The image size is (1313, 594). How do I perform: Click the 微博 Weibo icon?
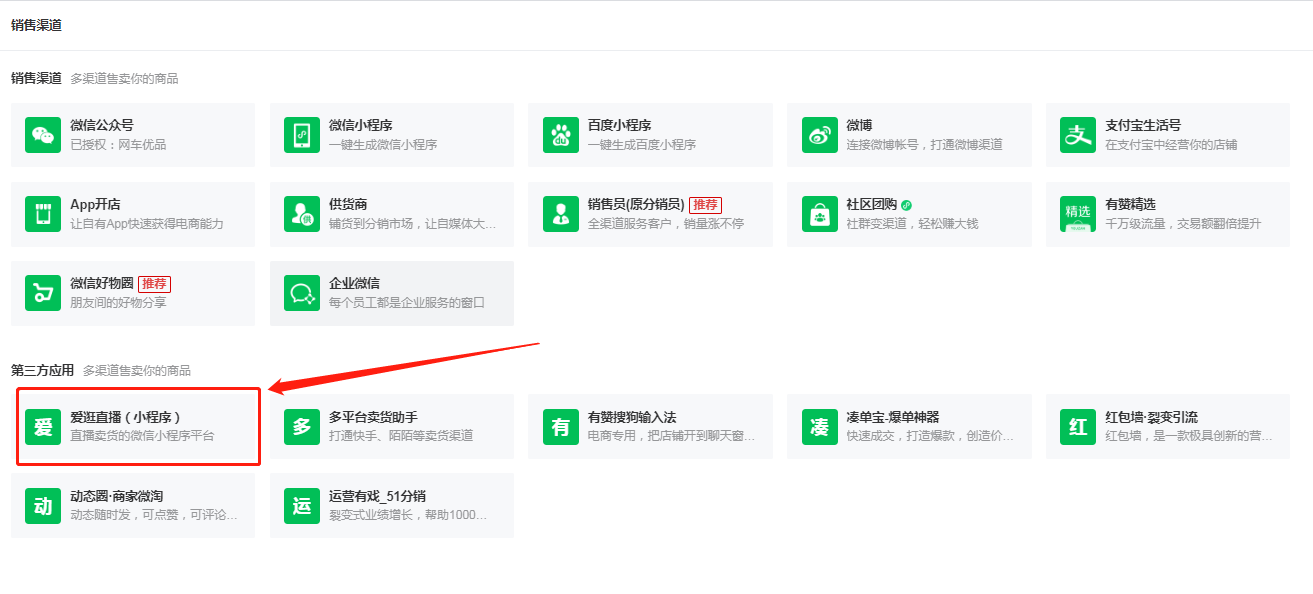coord(820,135)
